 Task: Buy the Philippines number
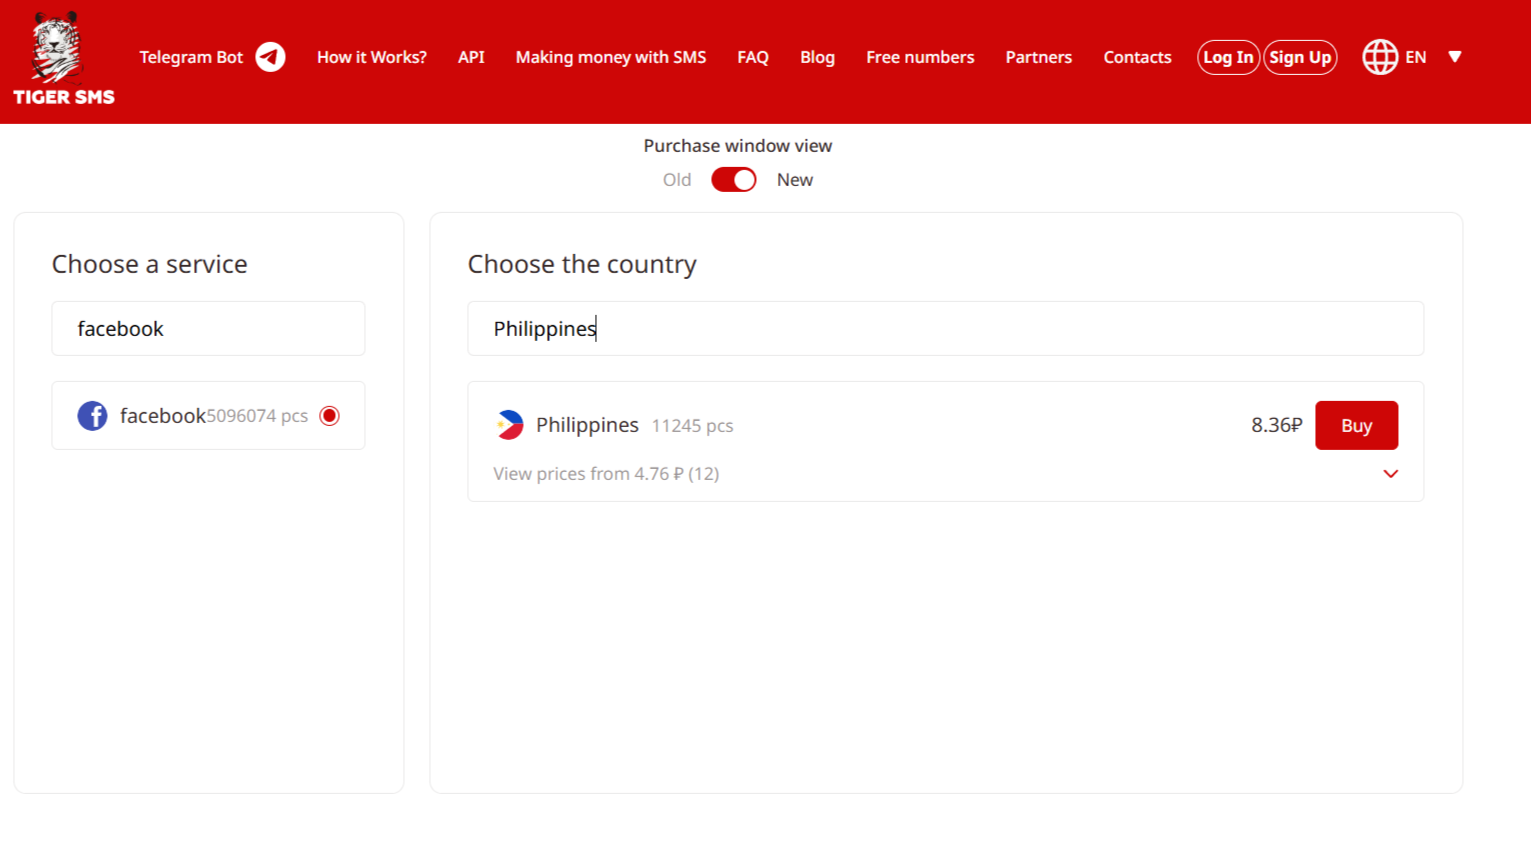1356,425
